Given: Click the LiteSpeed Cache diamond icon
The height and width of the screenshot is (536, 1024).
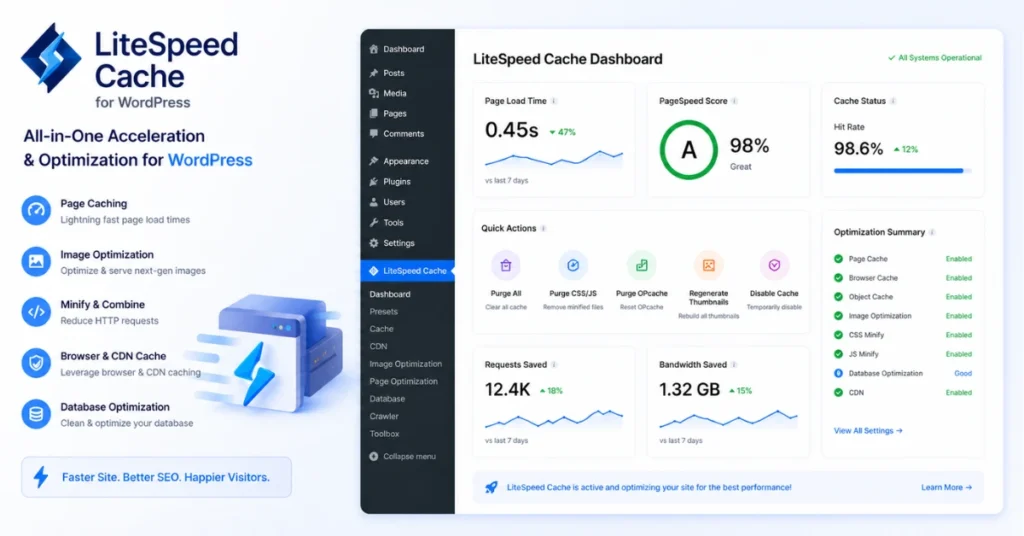Looking at the screenshot, I should click(374, 271).
